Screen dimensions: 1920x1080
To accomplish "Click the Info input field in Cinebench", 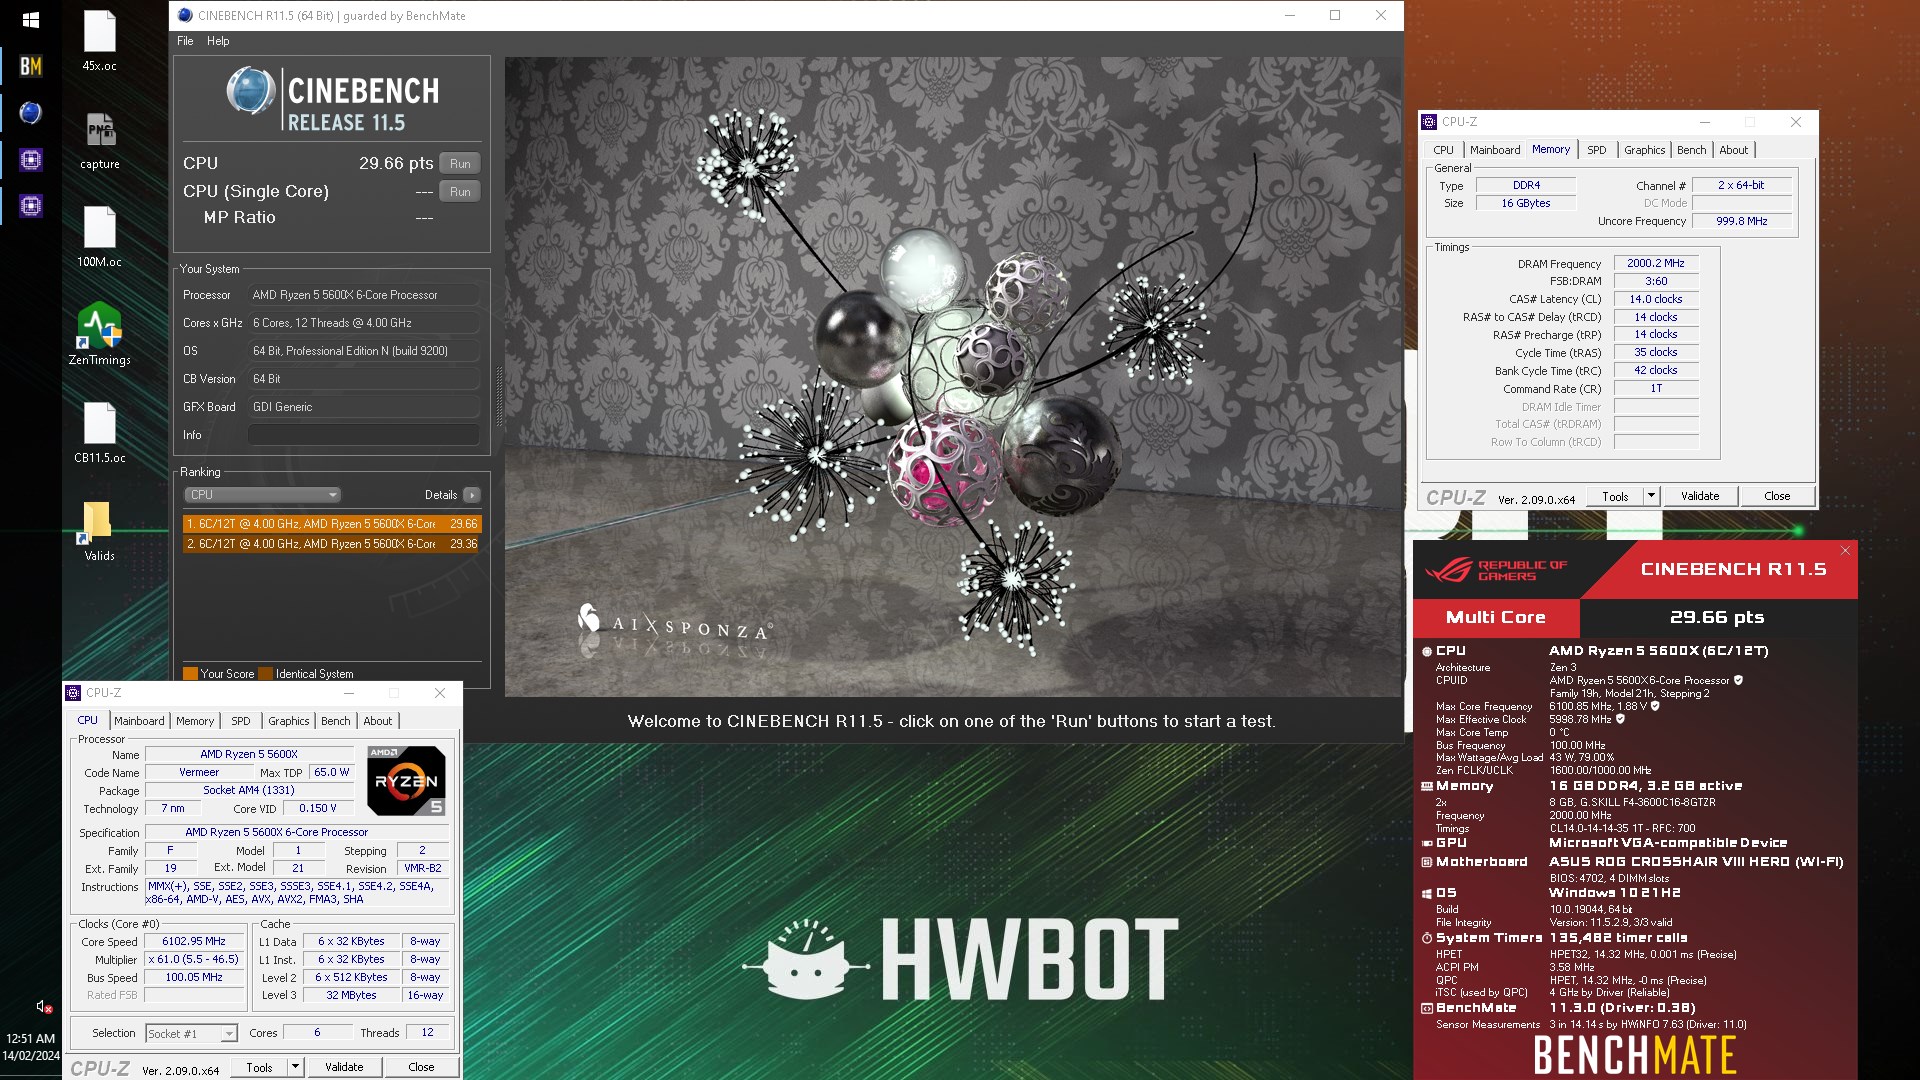I will (x=363, y=435).
